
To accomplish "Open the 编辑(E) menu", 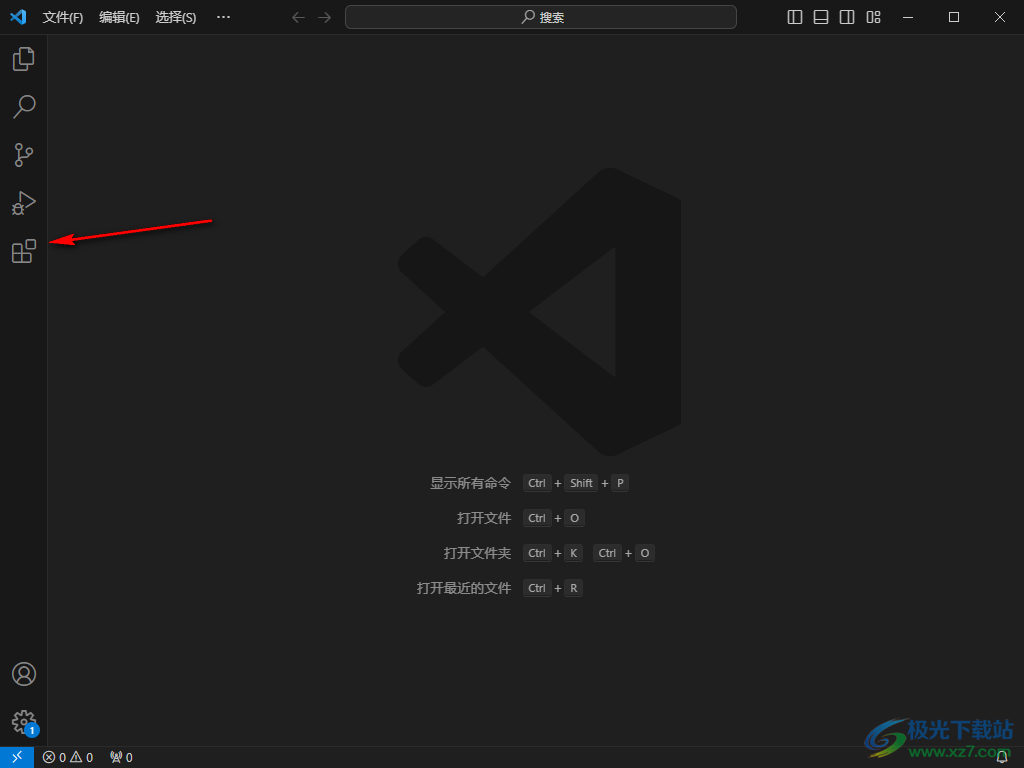I will click(x=119, y=17).
